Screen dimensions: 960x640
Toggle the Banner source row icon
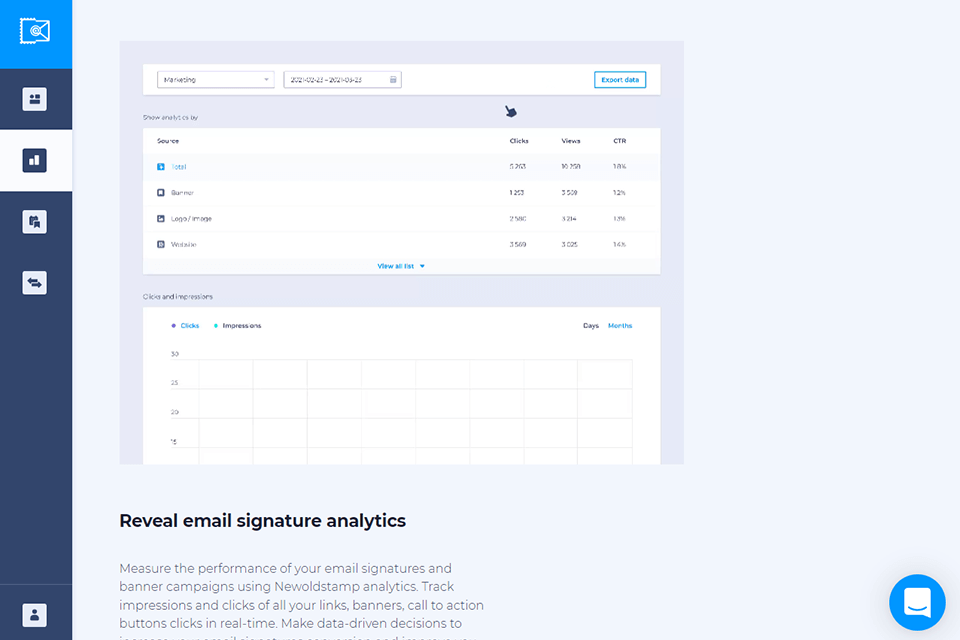point(161,193)
